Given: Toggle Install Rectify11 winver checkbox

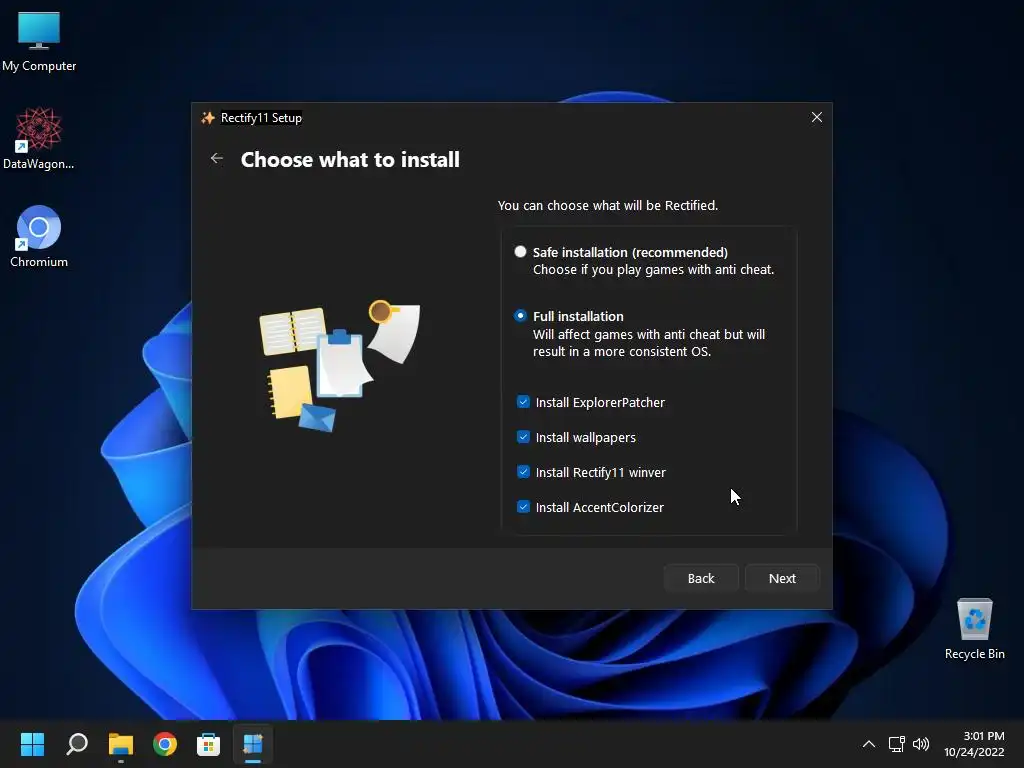Looking at the screenshot, I should coord(523,472).
